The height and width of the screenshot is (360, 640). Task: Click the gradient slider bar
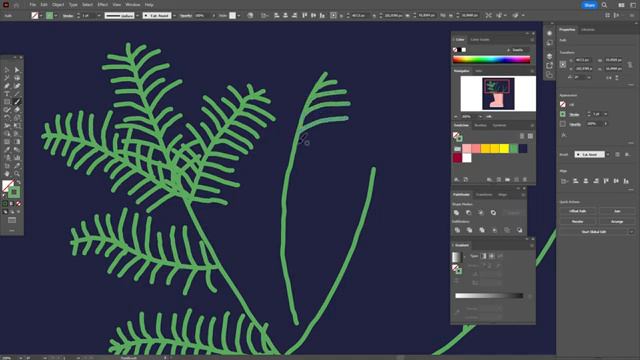coord(489,296)
